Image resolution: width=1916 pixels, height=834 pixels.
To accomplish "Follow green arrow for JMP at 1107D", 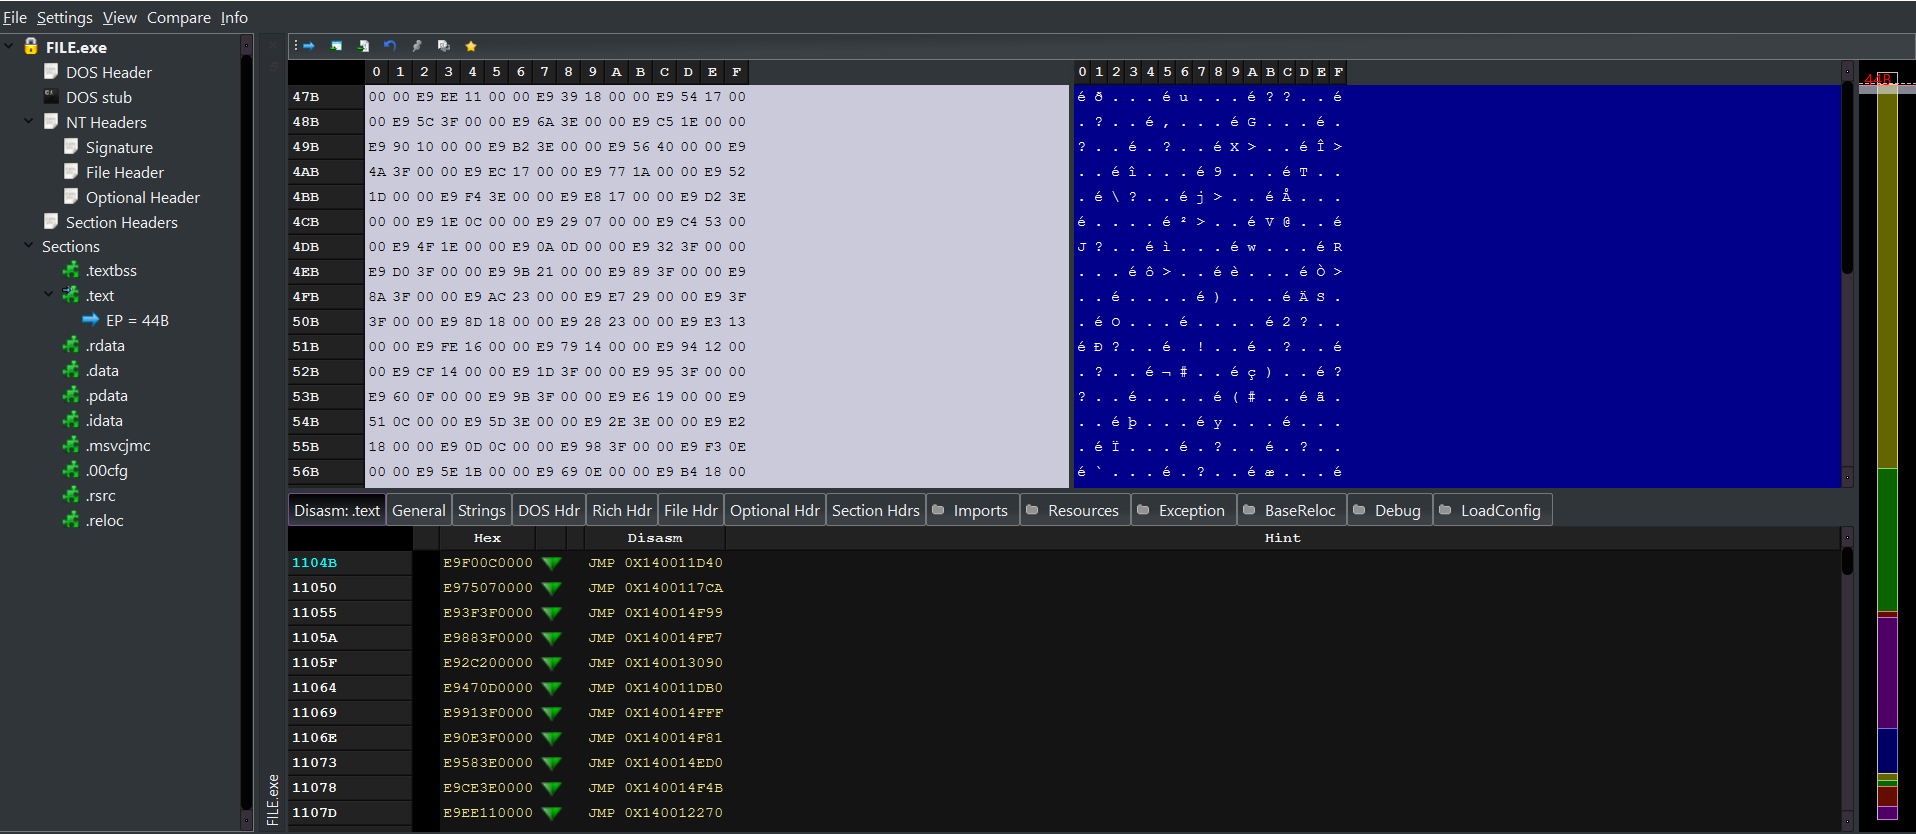I will 551,813.
